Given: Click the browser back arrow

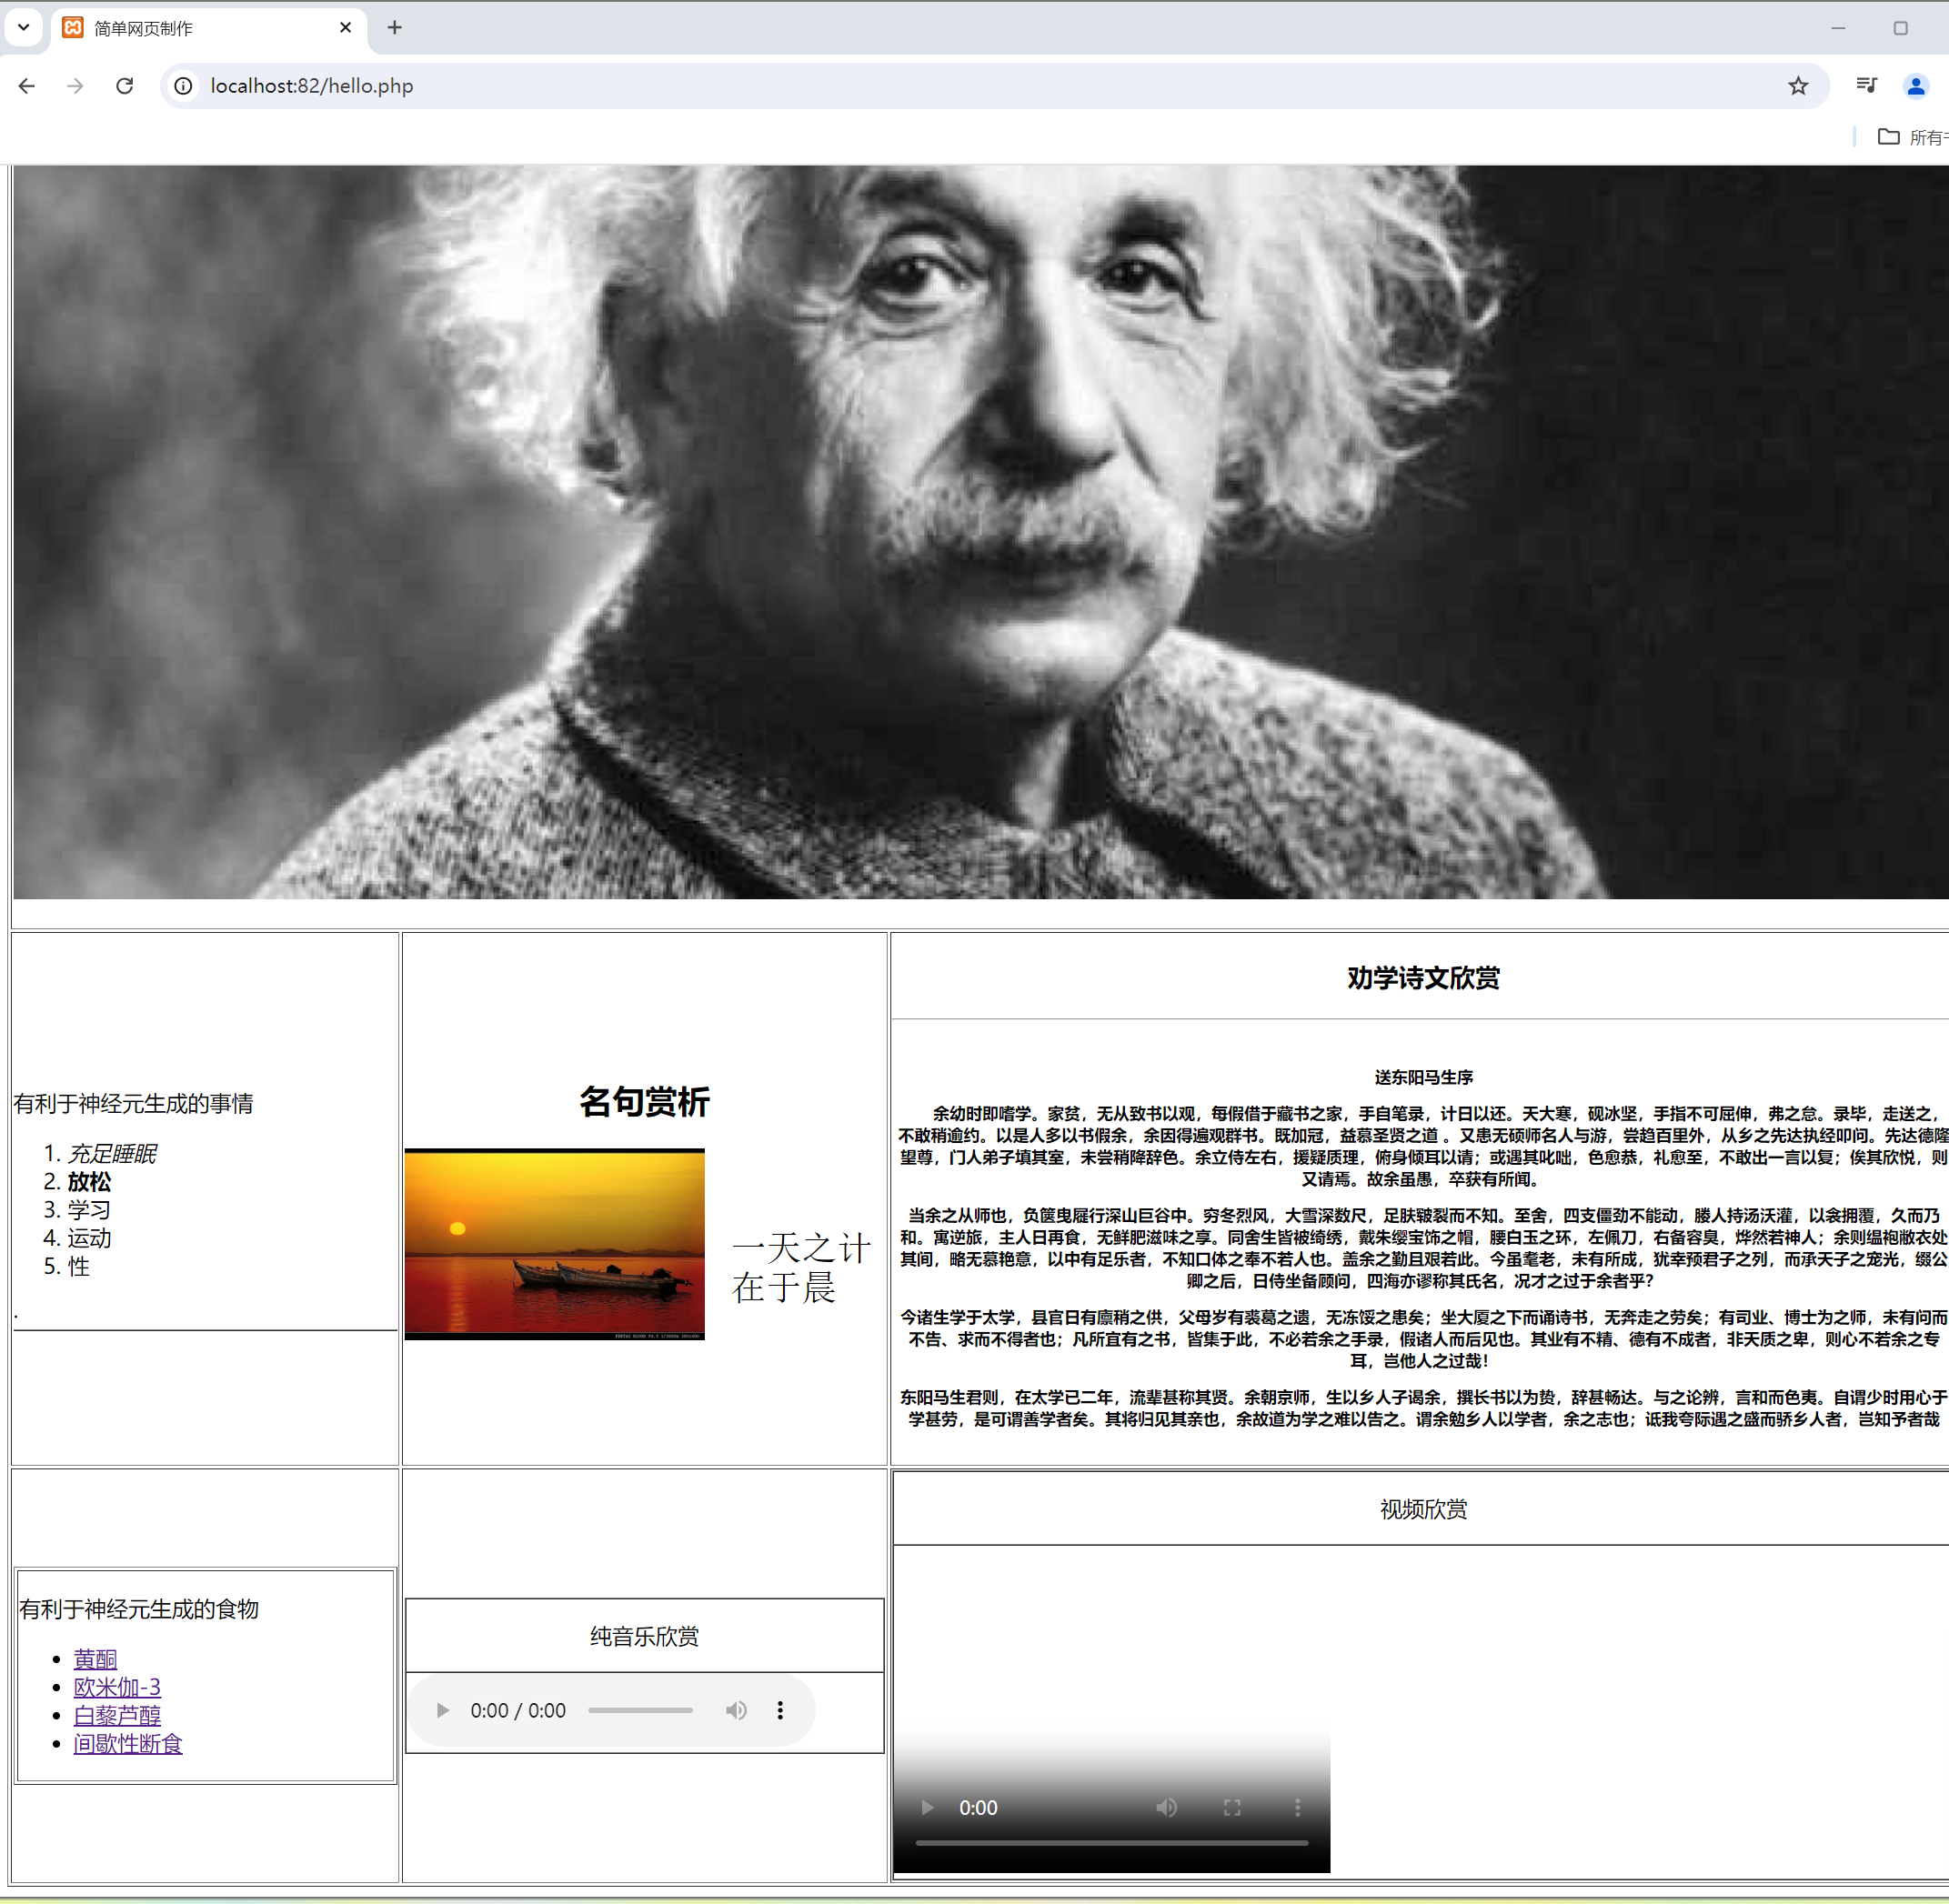Looking at the screenshot, I should pos(27,86).
